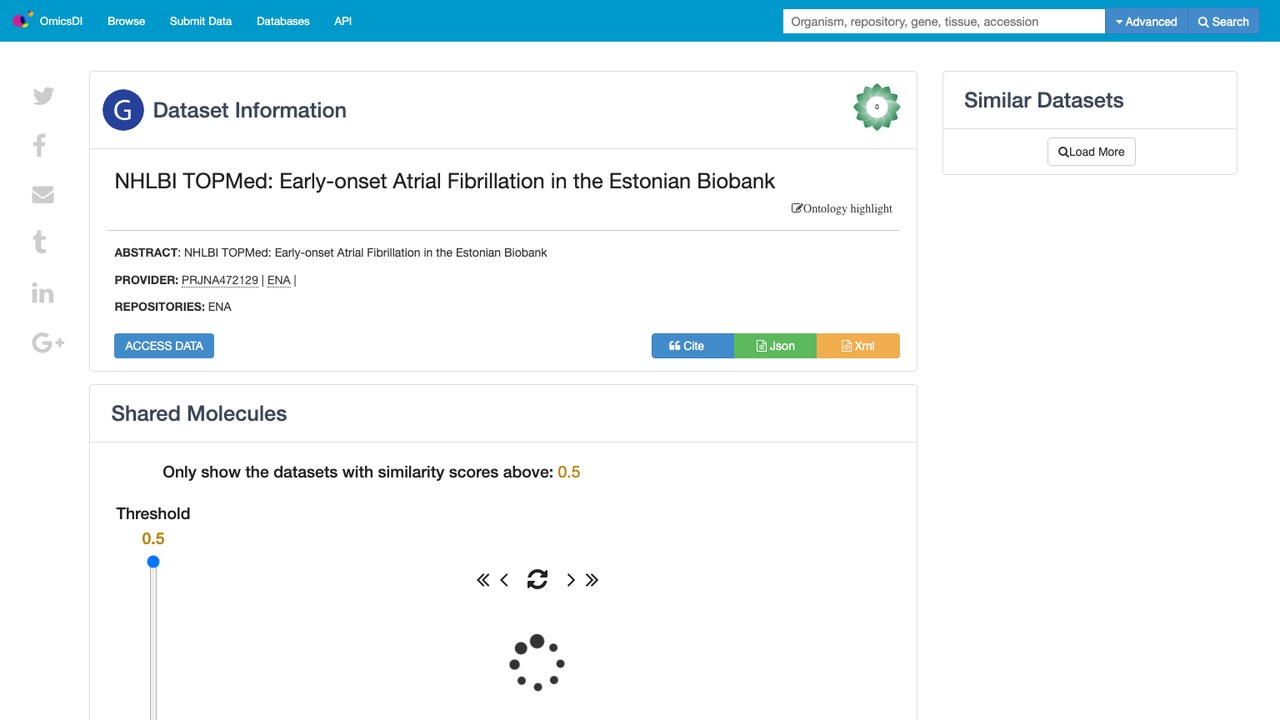
Task: Jump to last page double-right arrows
Action: pos(592,580)
